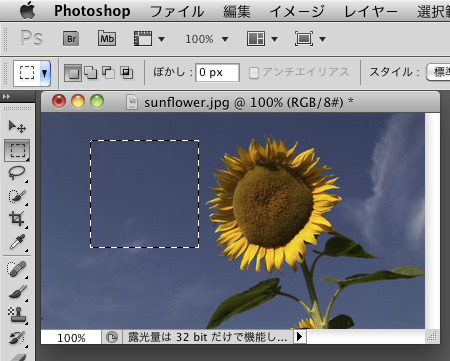This screenshot has width=450, height=361.
Task: Select Subtract from Selection mode button
Action: coord(108,73)
